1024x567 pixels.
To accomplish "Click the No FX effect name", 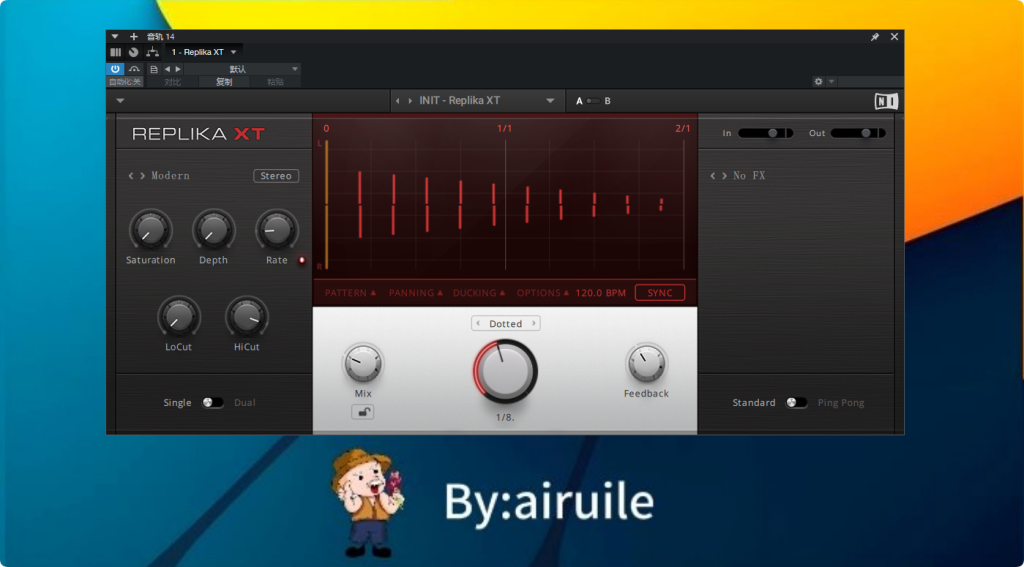I will (749, 176).
